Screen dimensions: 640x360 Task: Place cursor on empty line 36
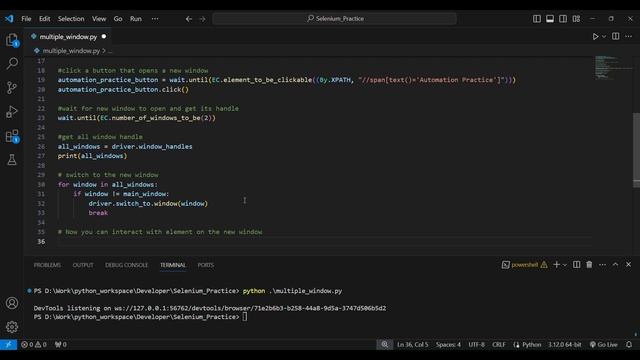click(324, 241)
